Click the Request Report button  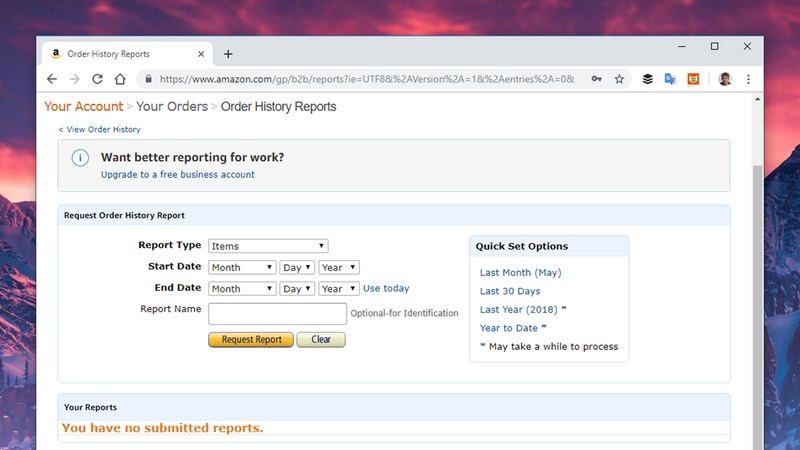click(251, 340)
